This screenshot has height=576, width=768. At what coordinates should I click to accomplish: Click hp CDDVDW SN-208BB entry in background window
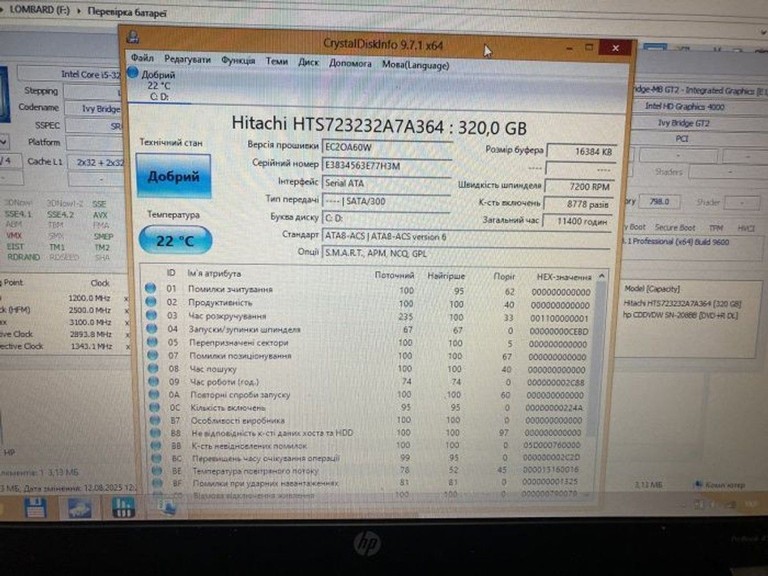[x=680, y=315]
